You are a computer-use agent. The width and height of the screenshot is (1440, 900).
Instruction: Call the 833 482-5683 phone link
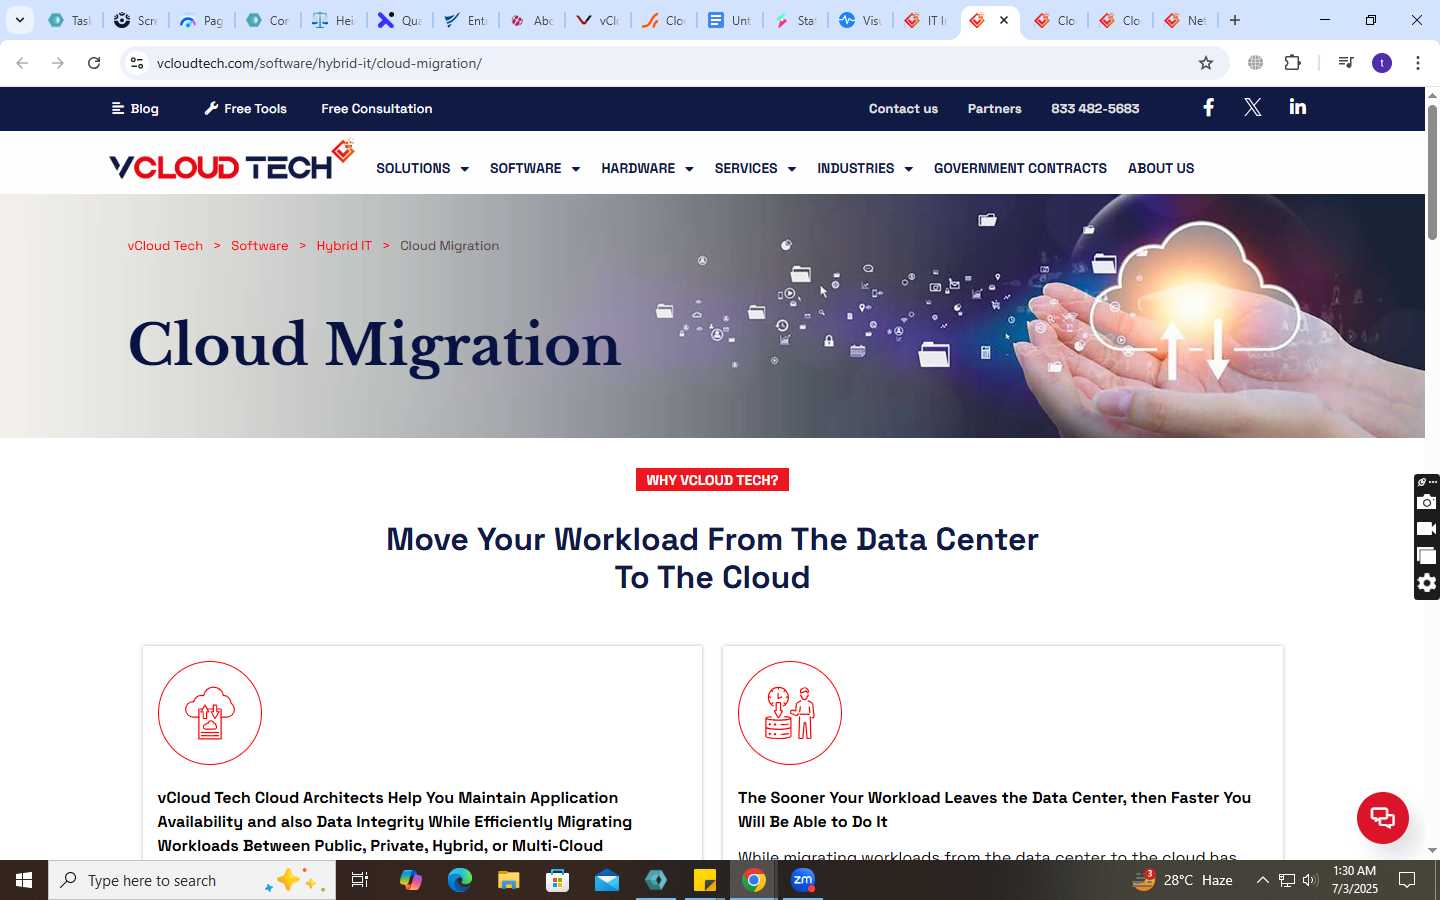pyautogui.click(x=1095, y=108)
